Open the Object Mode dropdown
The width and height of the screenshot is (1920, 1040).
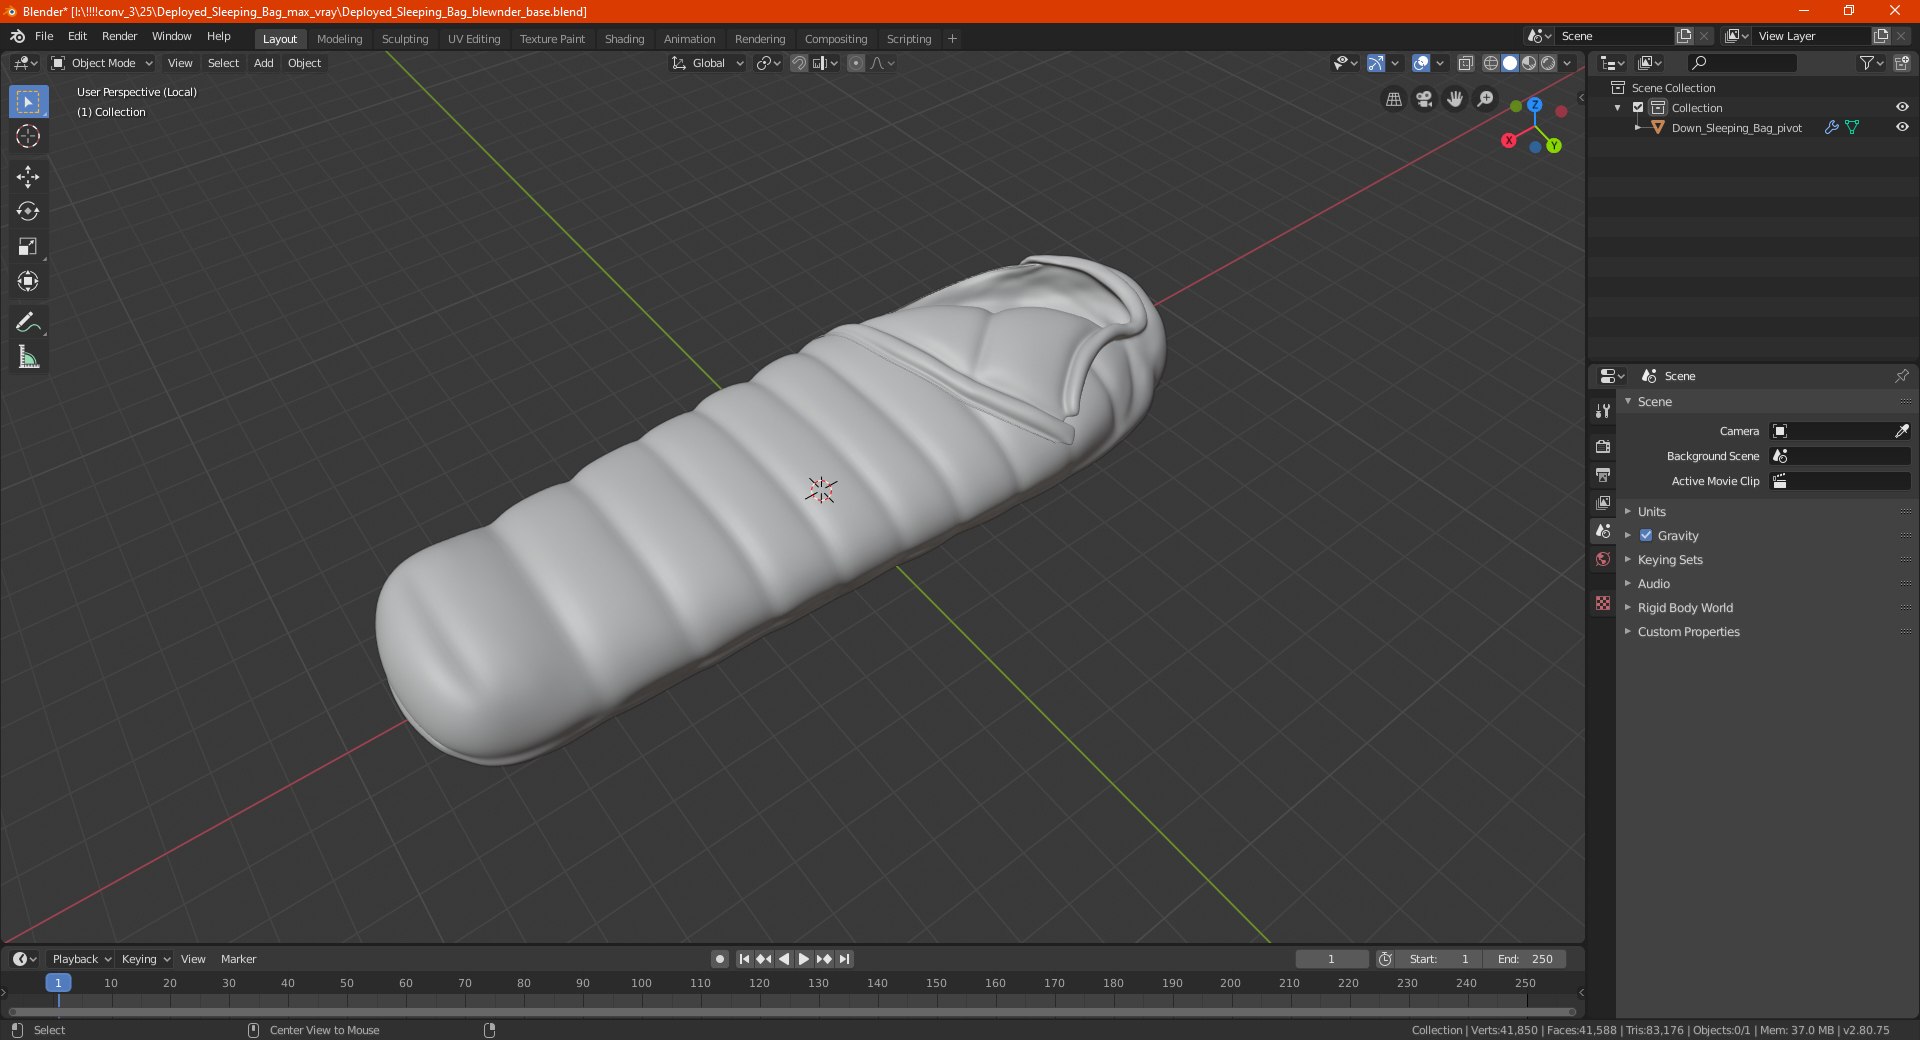(102, 63)
